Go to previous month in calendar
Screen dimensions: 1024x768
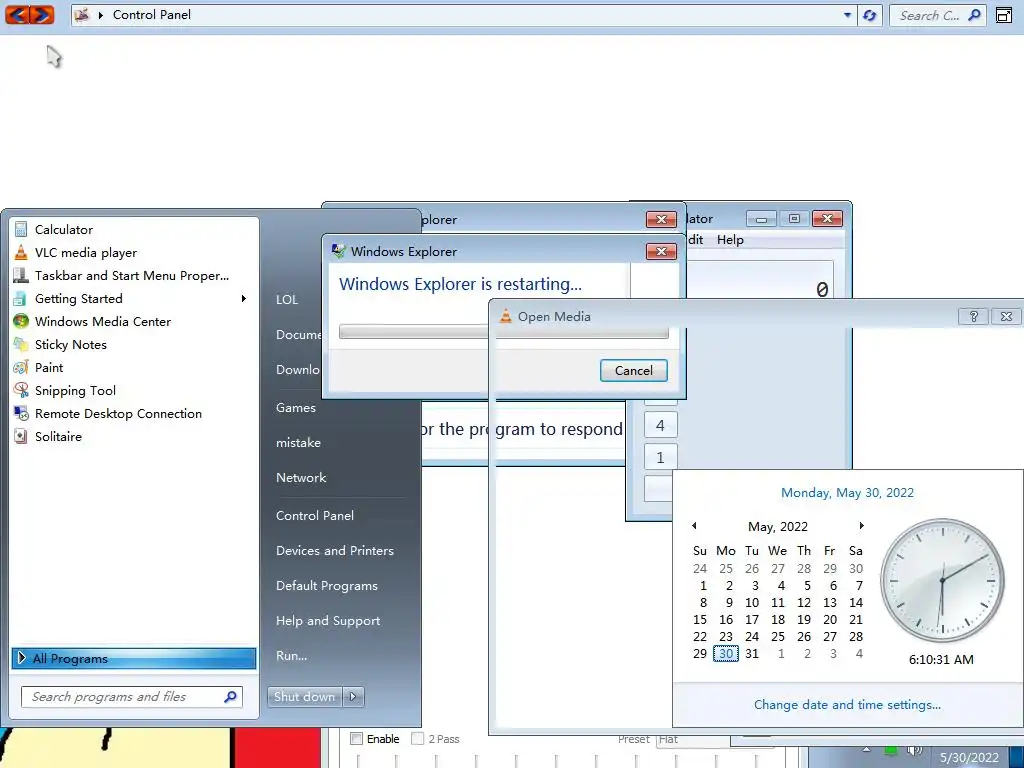pyautogui.click(x=694, y=526)
